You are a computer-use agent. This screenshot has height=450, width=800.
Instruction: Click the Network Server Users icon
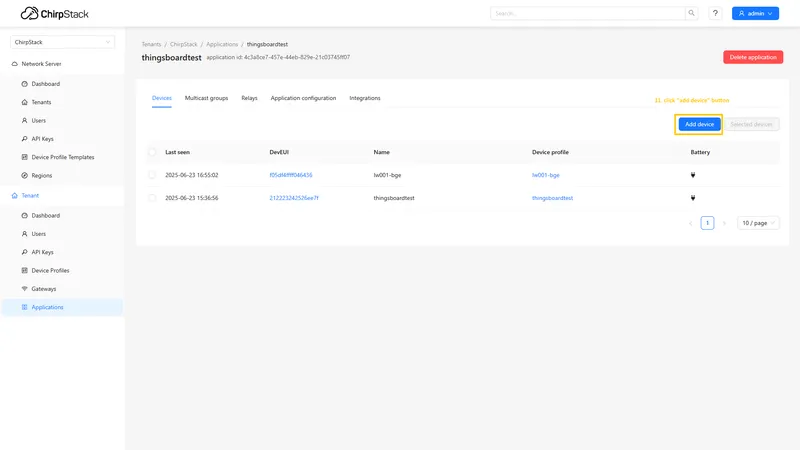coord(24,120)
